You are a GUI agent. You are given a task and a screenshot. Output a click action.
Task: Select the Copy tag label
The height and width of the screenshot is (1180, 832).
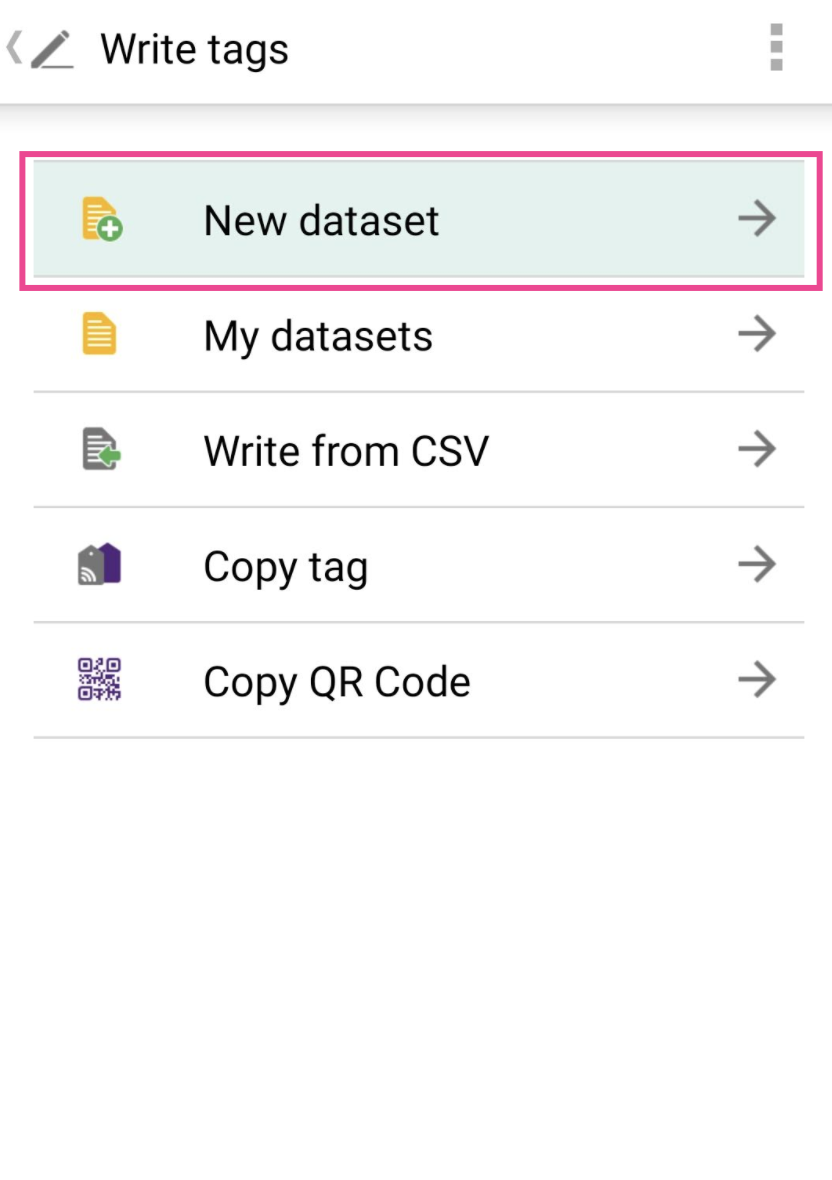[286, 567]
